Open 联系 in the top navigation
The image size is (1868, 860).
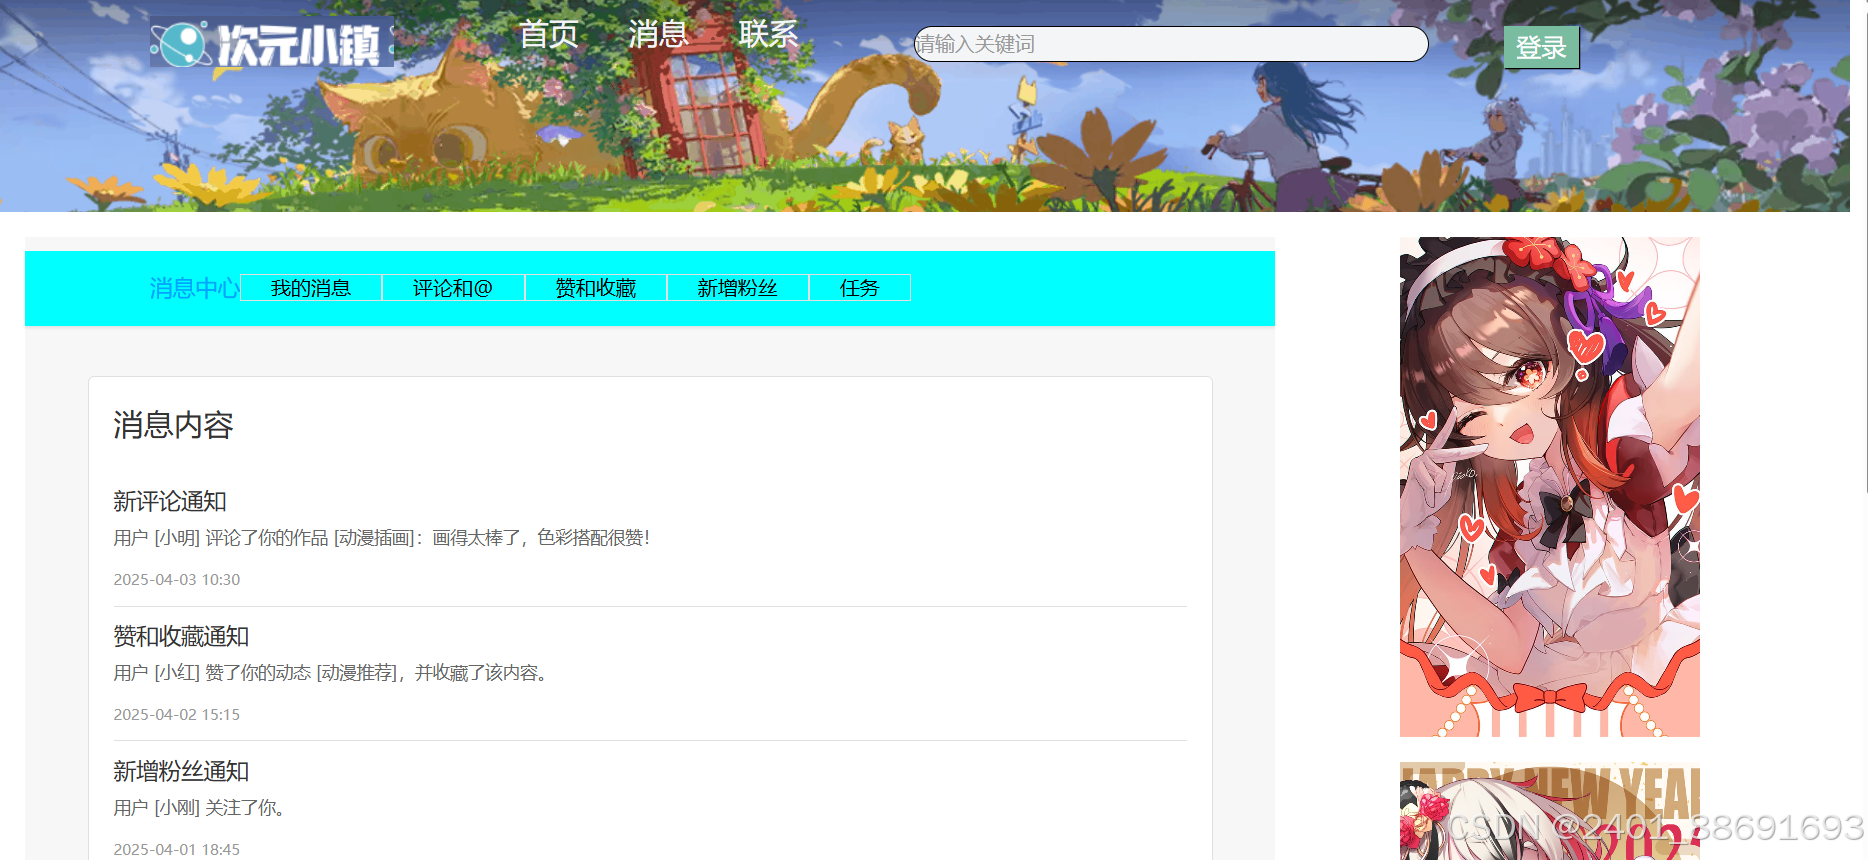pos(768,35)
